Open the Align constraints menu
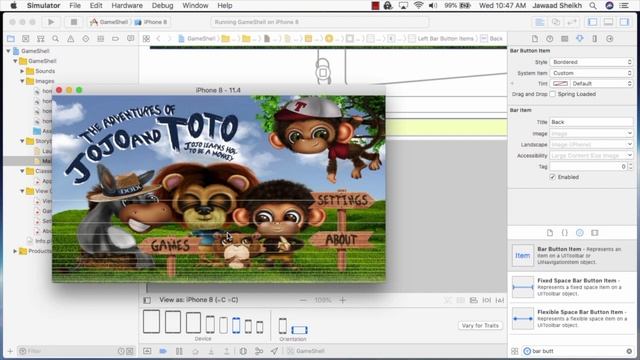 [x=473, y=300]
